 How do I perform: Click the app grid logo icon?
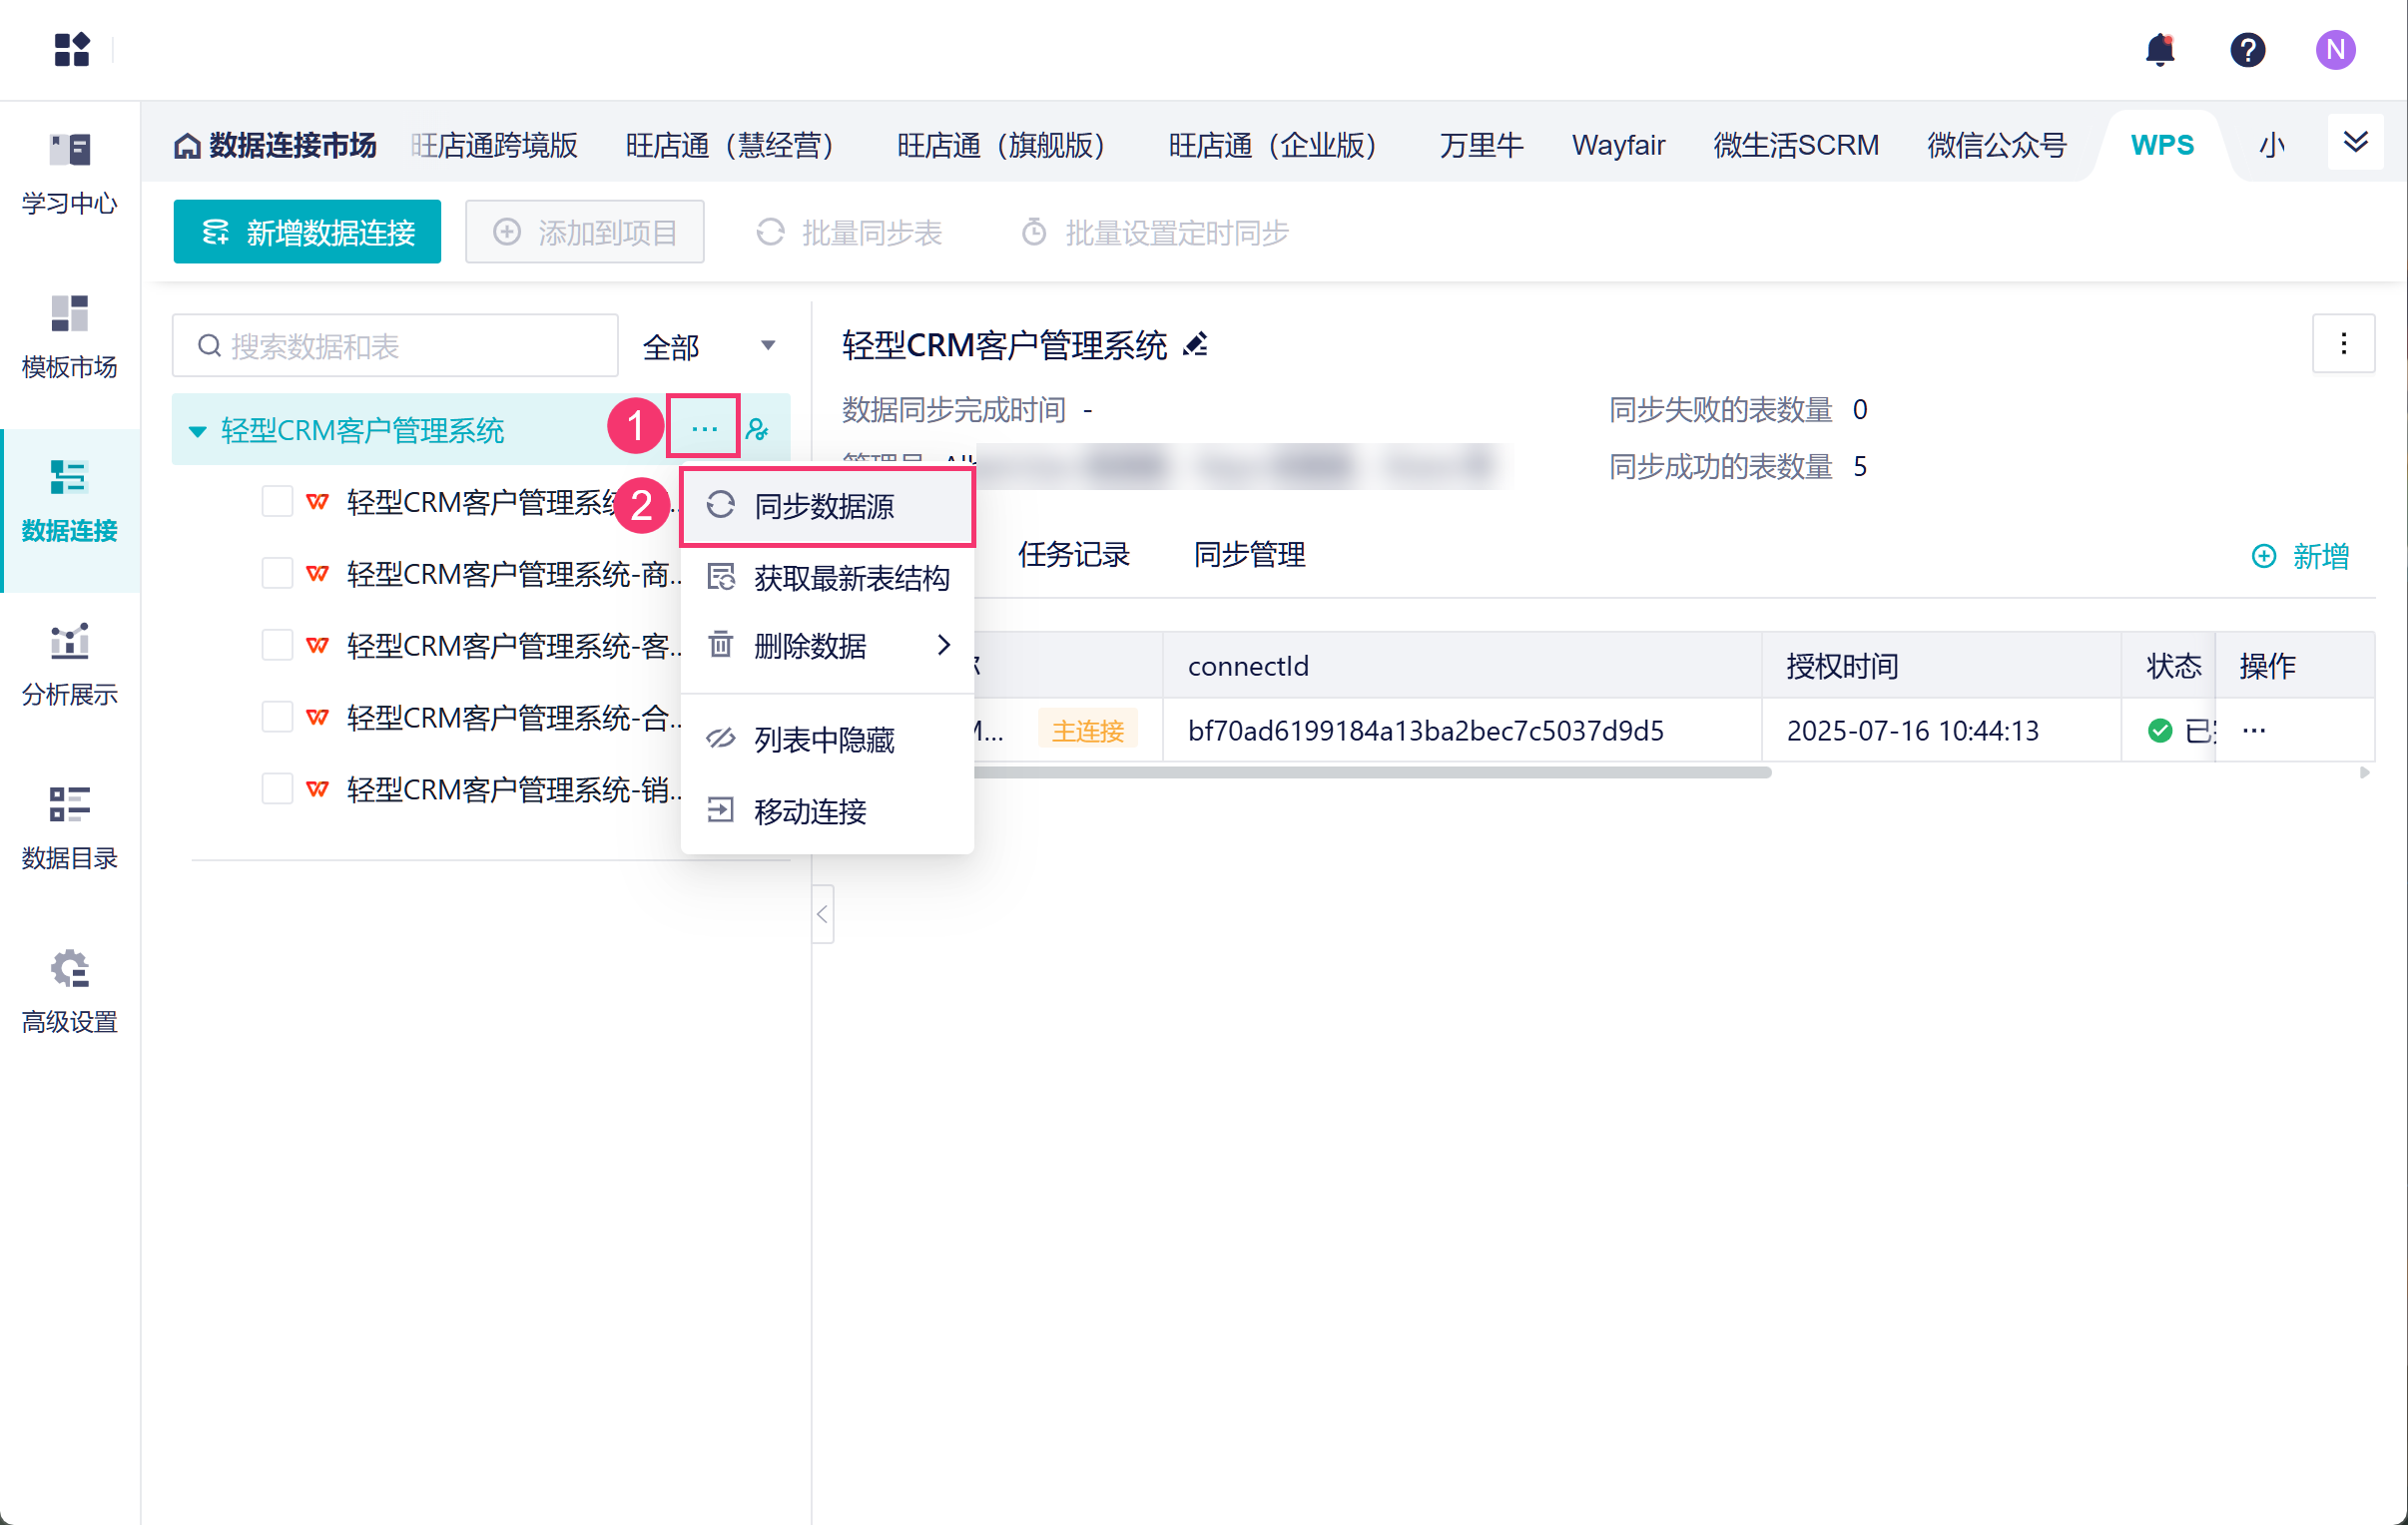[x=72, y=49]
